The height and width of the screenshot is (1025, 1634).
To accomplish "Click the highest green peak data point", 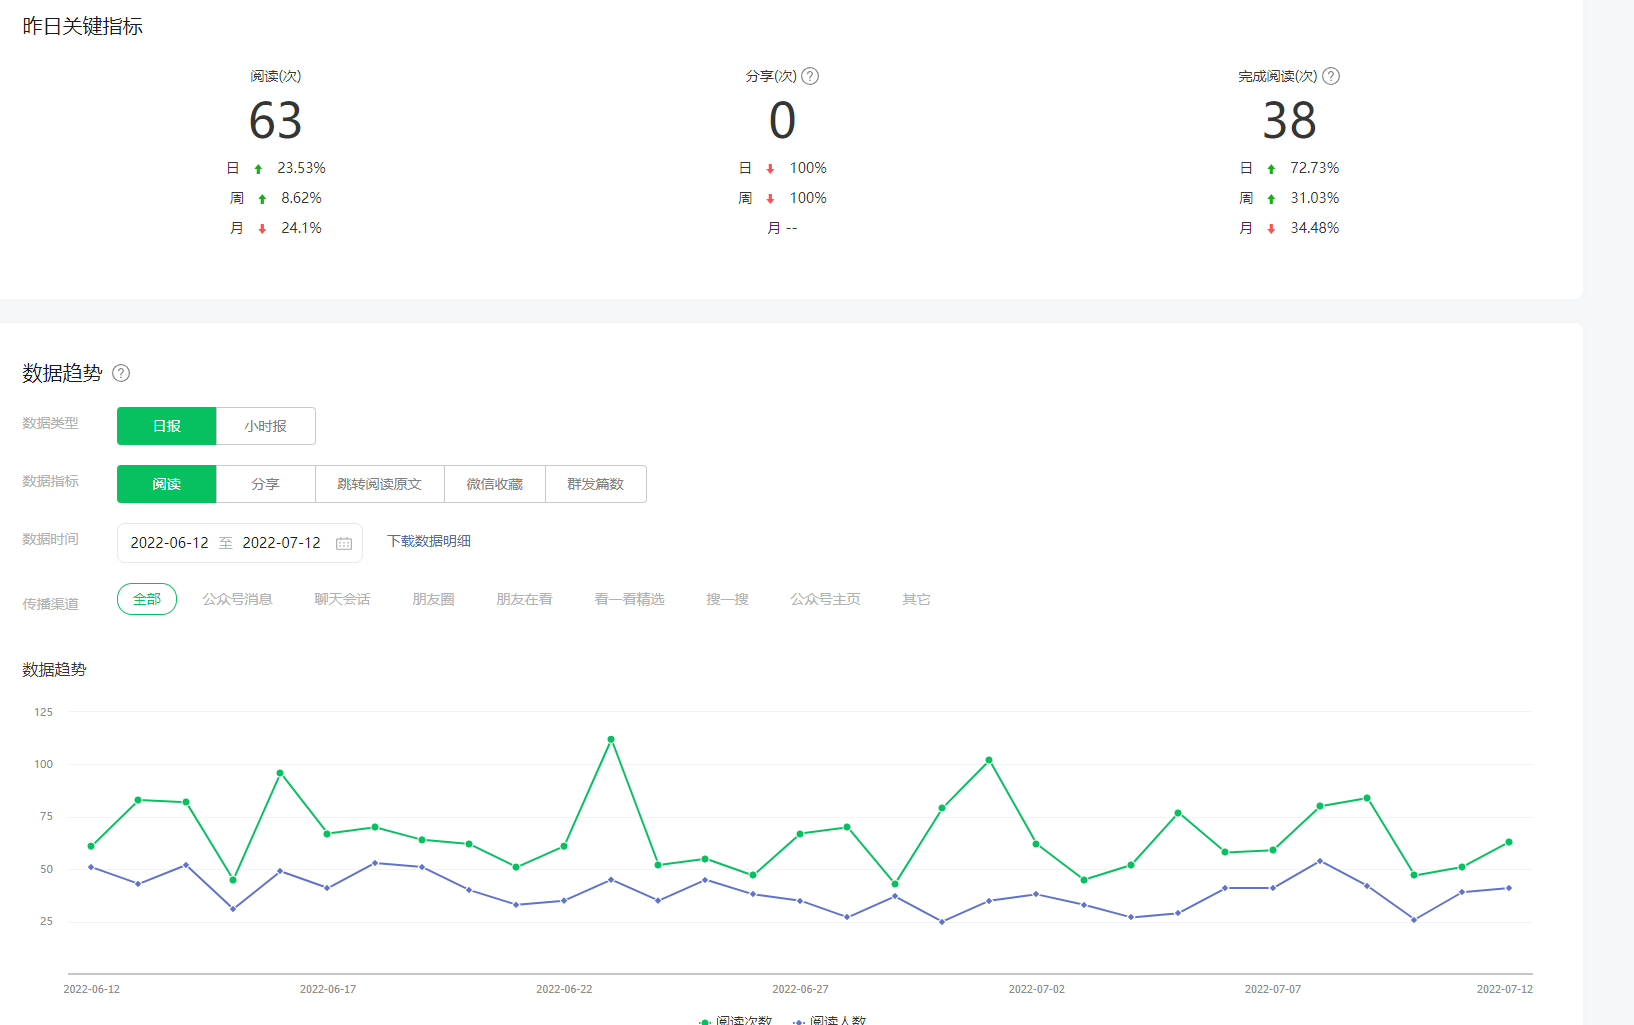I will (611, 739).
